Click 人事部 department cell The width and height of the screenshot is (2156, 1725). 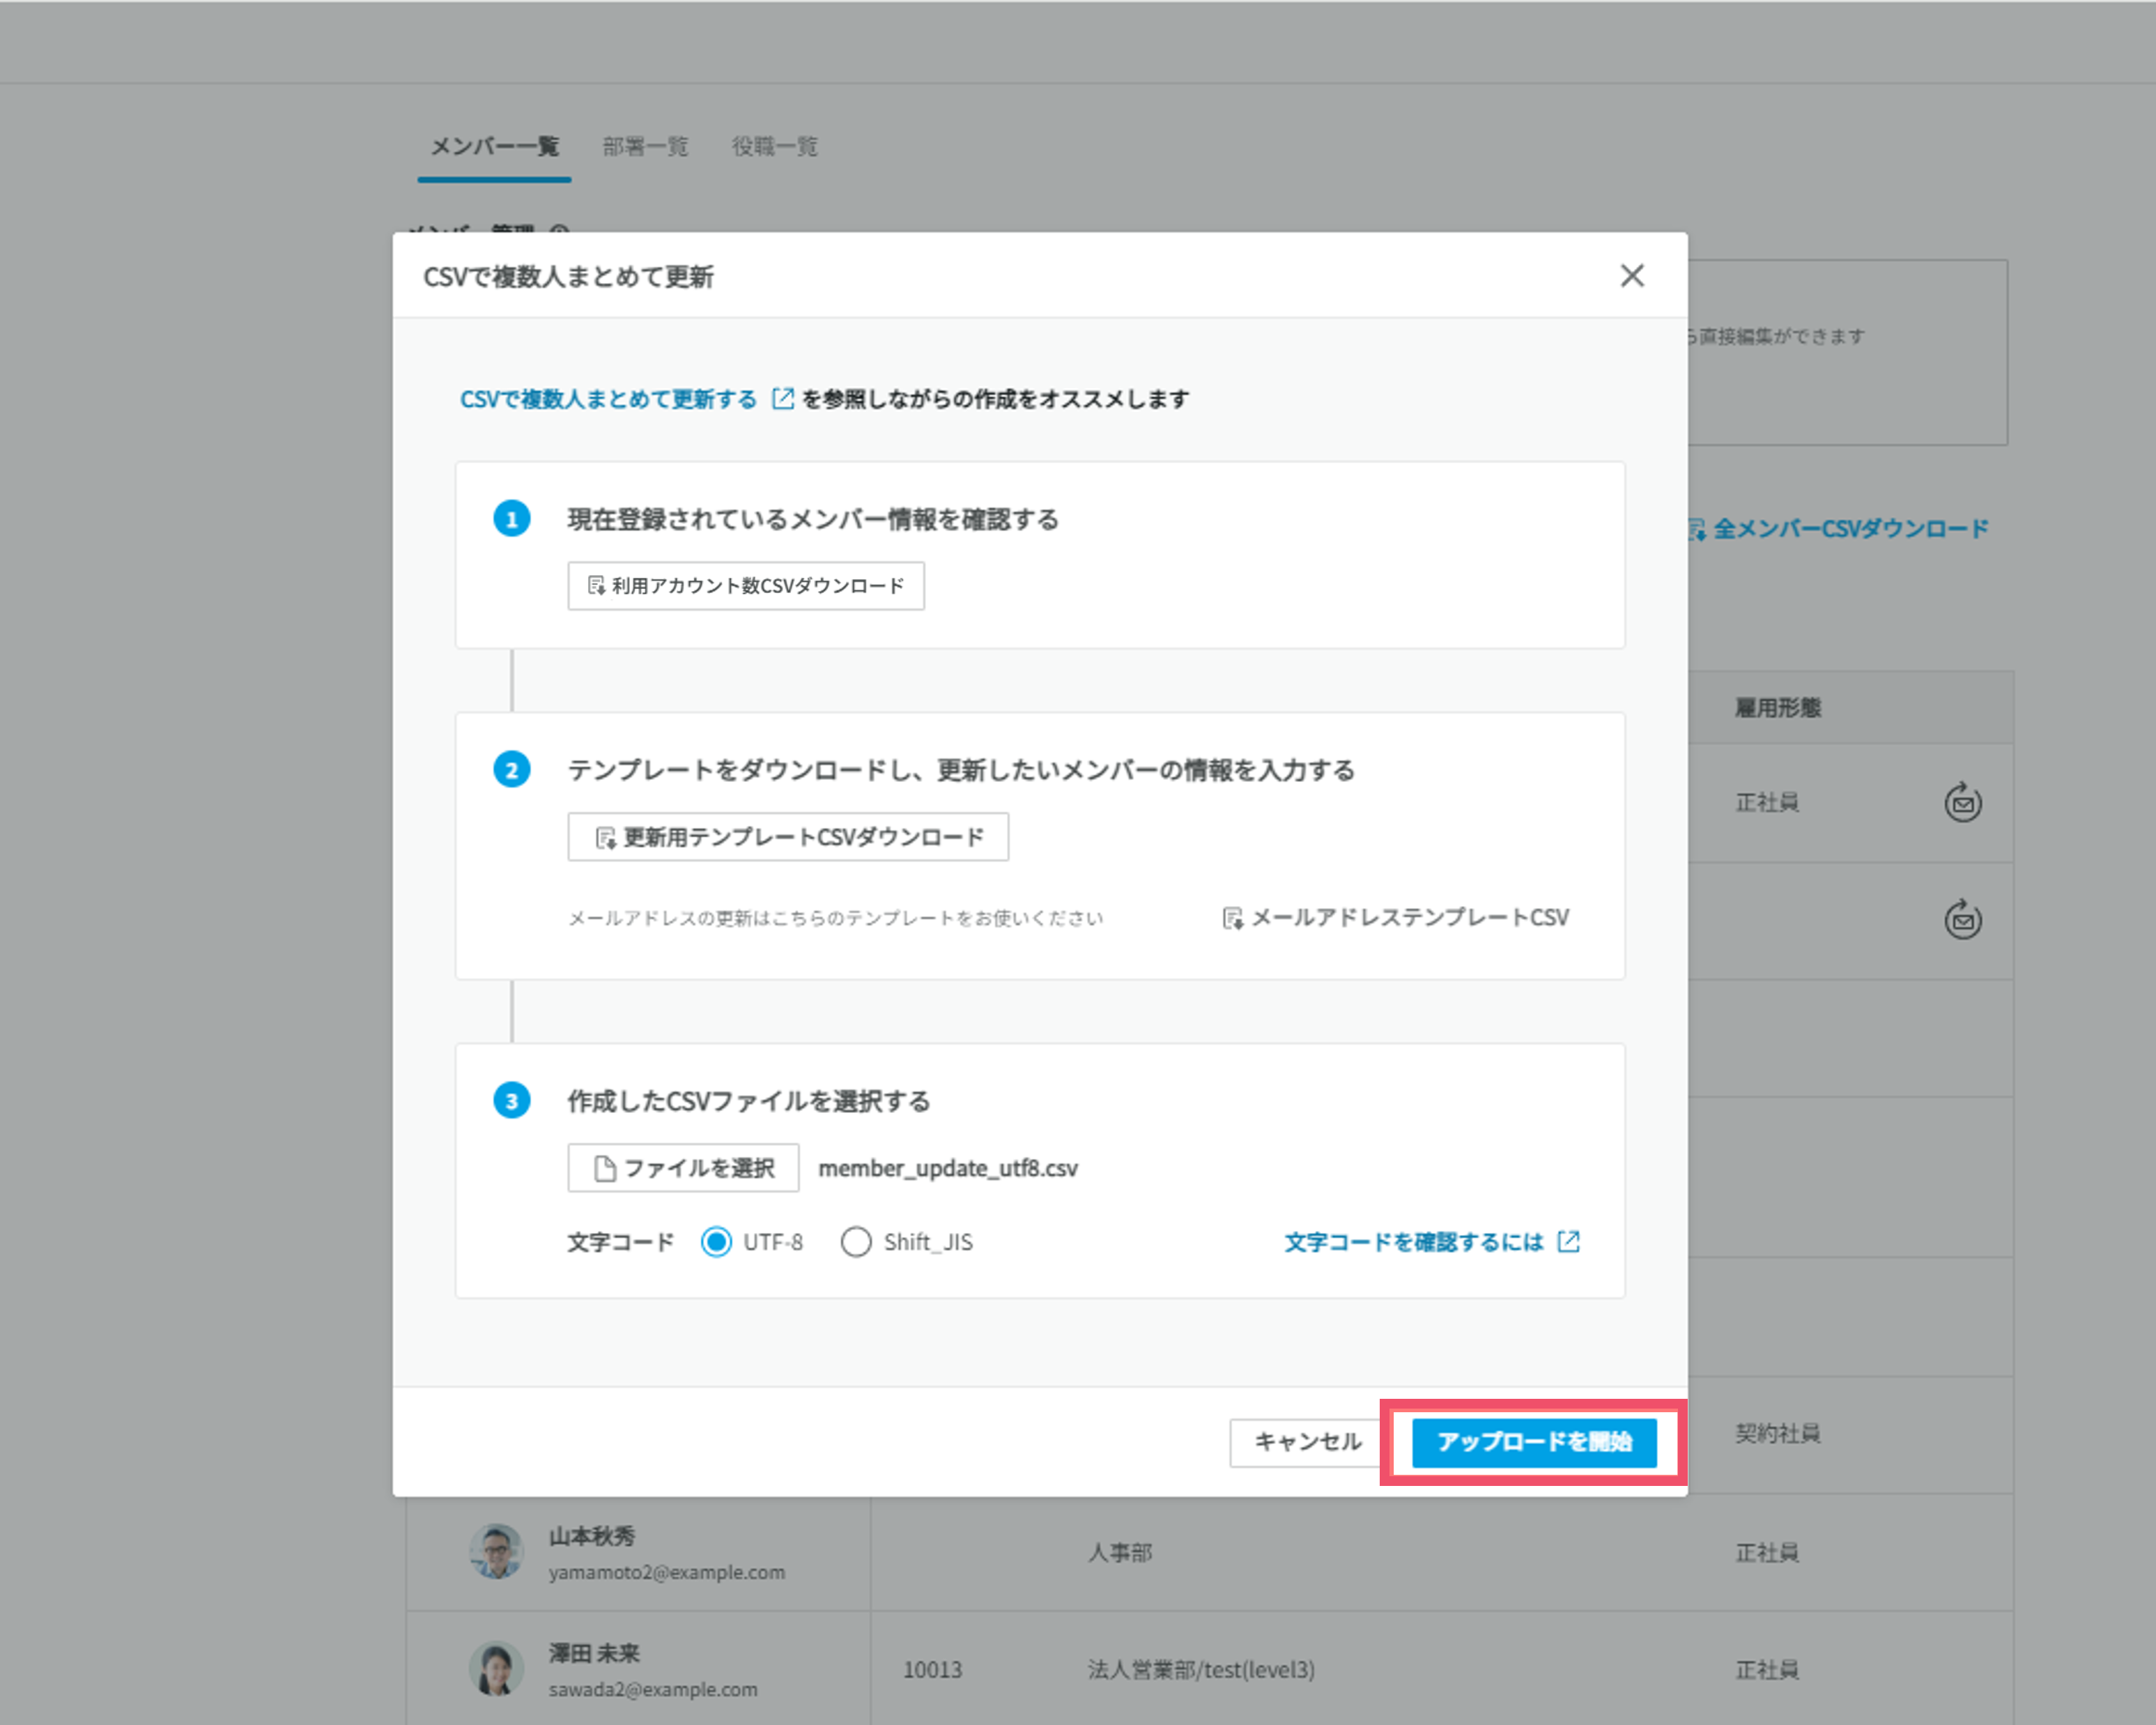(x=1120, y=1553)
